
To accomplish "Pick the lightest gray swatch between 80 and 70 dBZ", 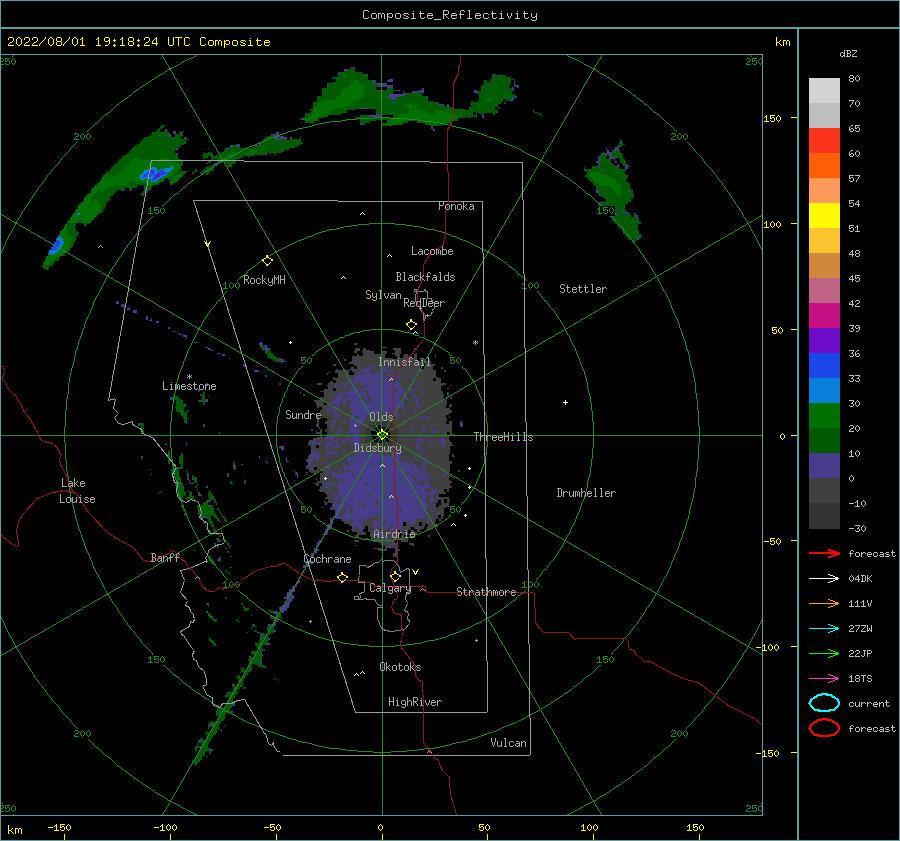I will tap(824, 91).
